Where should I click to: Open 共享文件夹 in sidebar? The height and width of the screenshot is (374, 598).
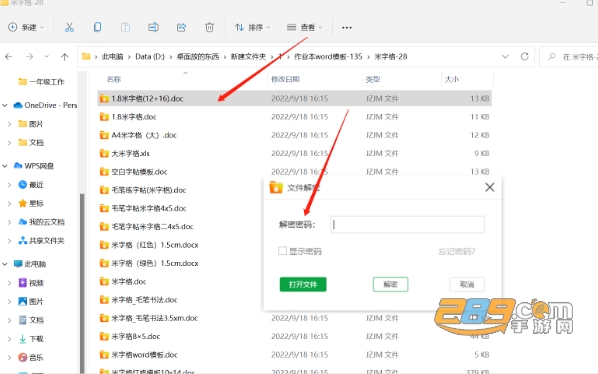click(41, 241)
